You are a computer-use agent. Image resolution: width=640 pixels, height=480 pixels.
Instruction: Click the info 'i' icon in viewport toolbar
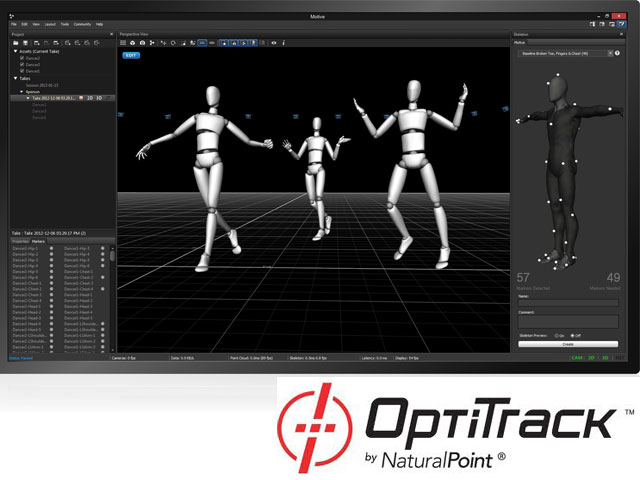coord(284,43)
